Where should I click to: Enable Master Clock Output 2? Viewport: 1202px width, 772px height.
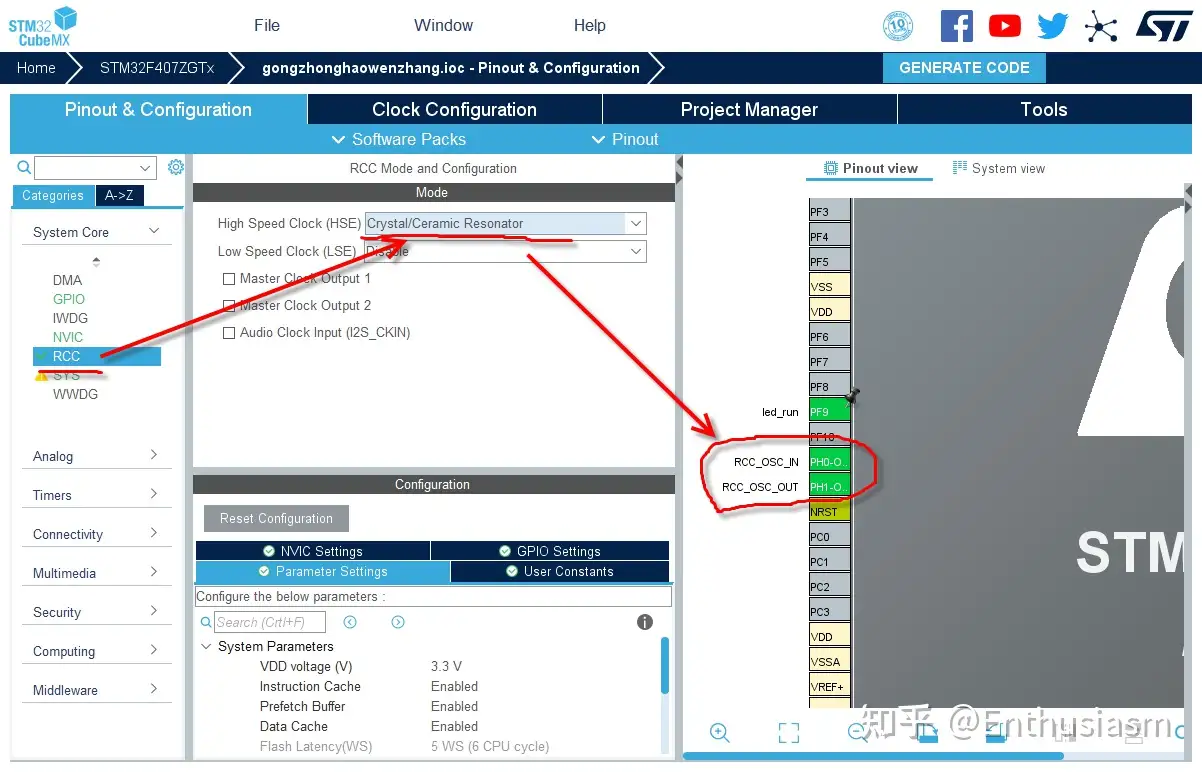[229, 306]
